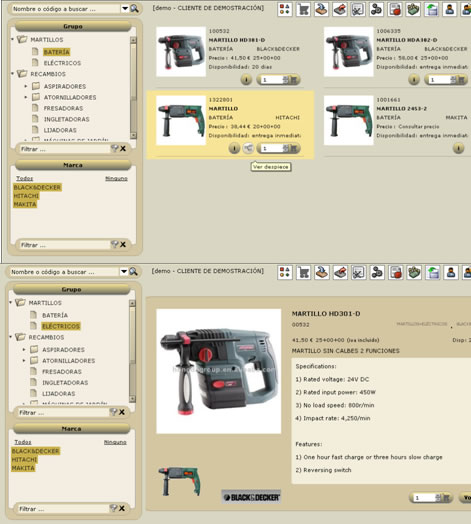The height and width of the screenshot is (524, 471).
Task: Add MARTILLO HD301-D to cart from list
Action: [294, 80]
